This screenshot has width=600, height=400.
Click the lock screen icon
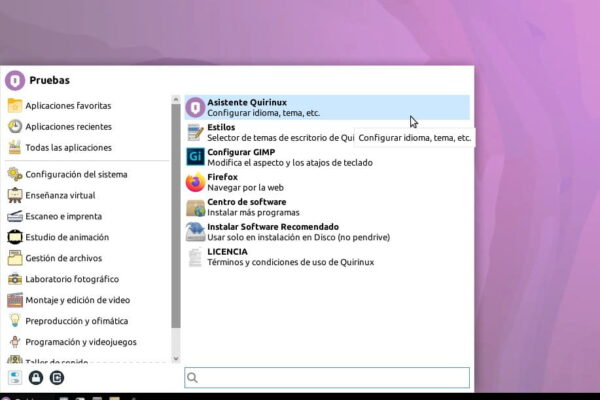36,377
